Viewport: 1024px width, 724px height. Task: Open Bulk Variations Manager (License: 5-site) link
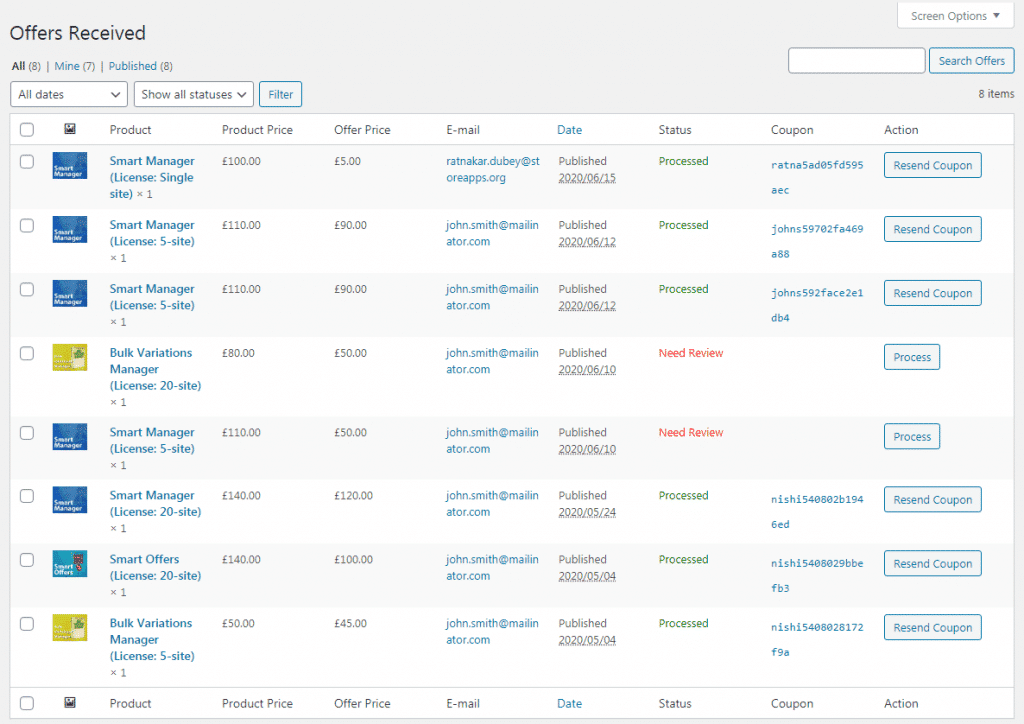point(152,639)
